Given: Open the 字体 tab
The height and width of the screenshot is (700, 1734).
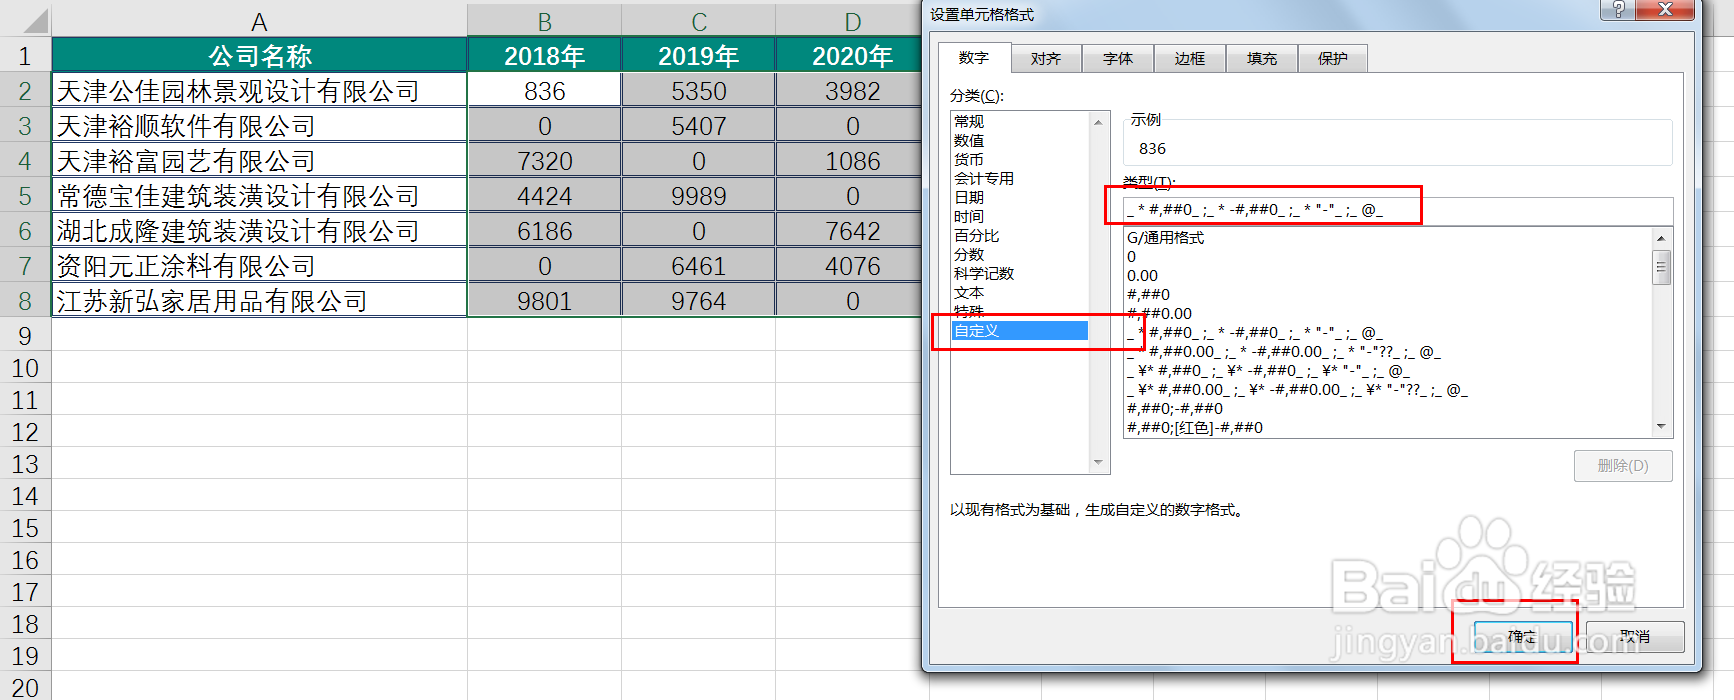Looking at the screenshot, I should (1118, 59).
